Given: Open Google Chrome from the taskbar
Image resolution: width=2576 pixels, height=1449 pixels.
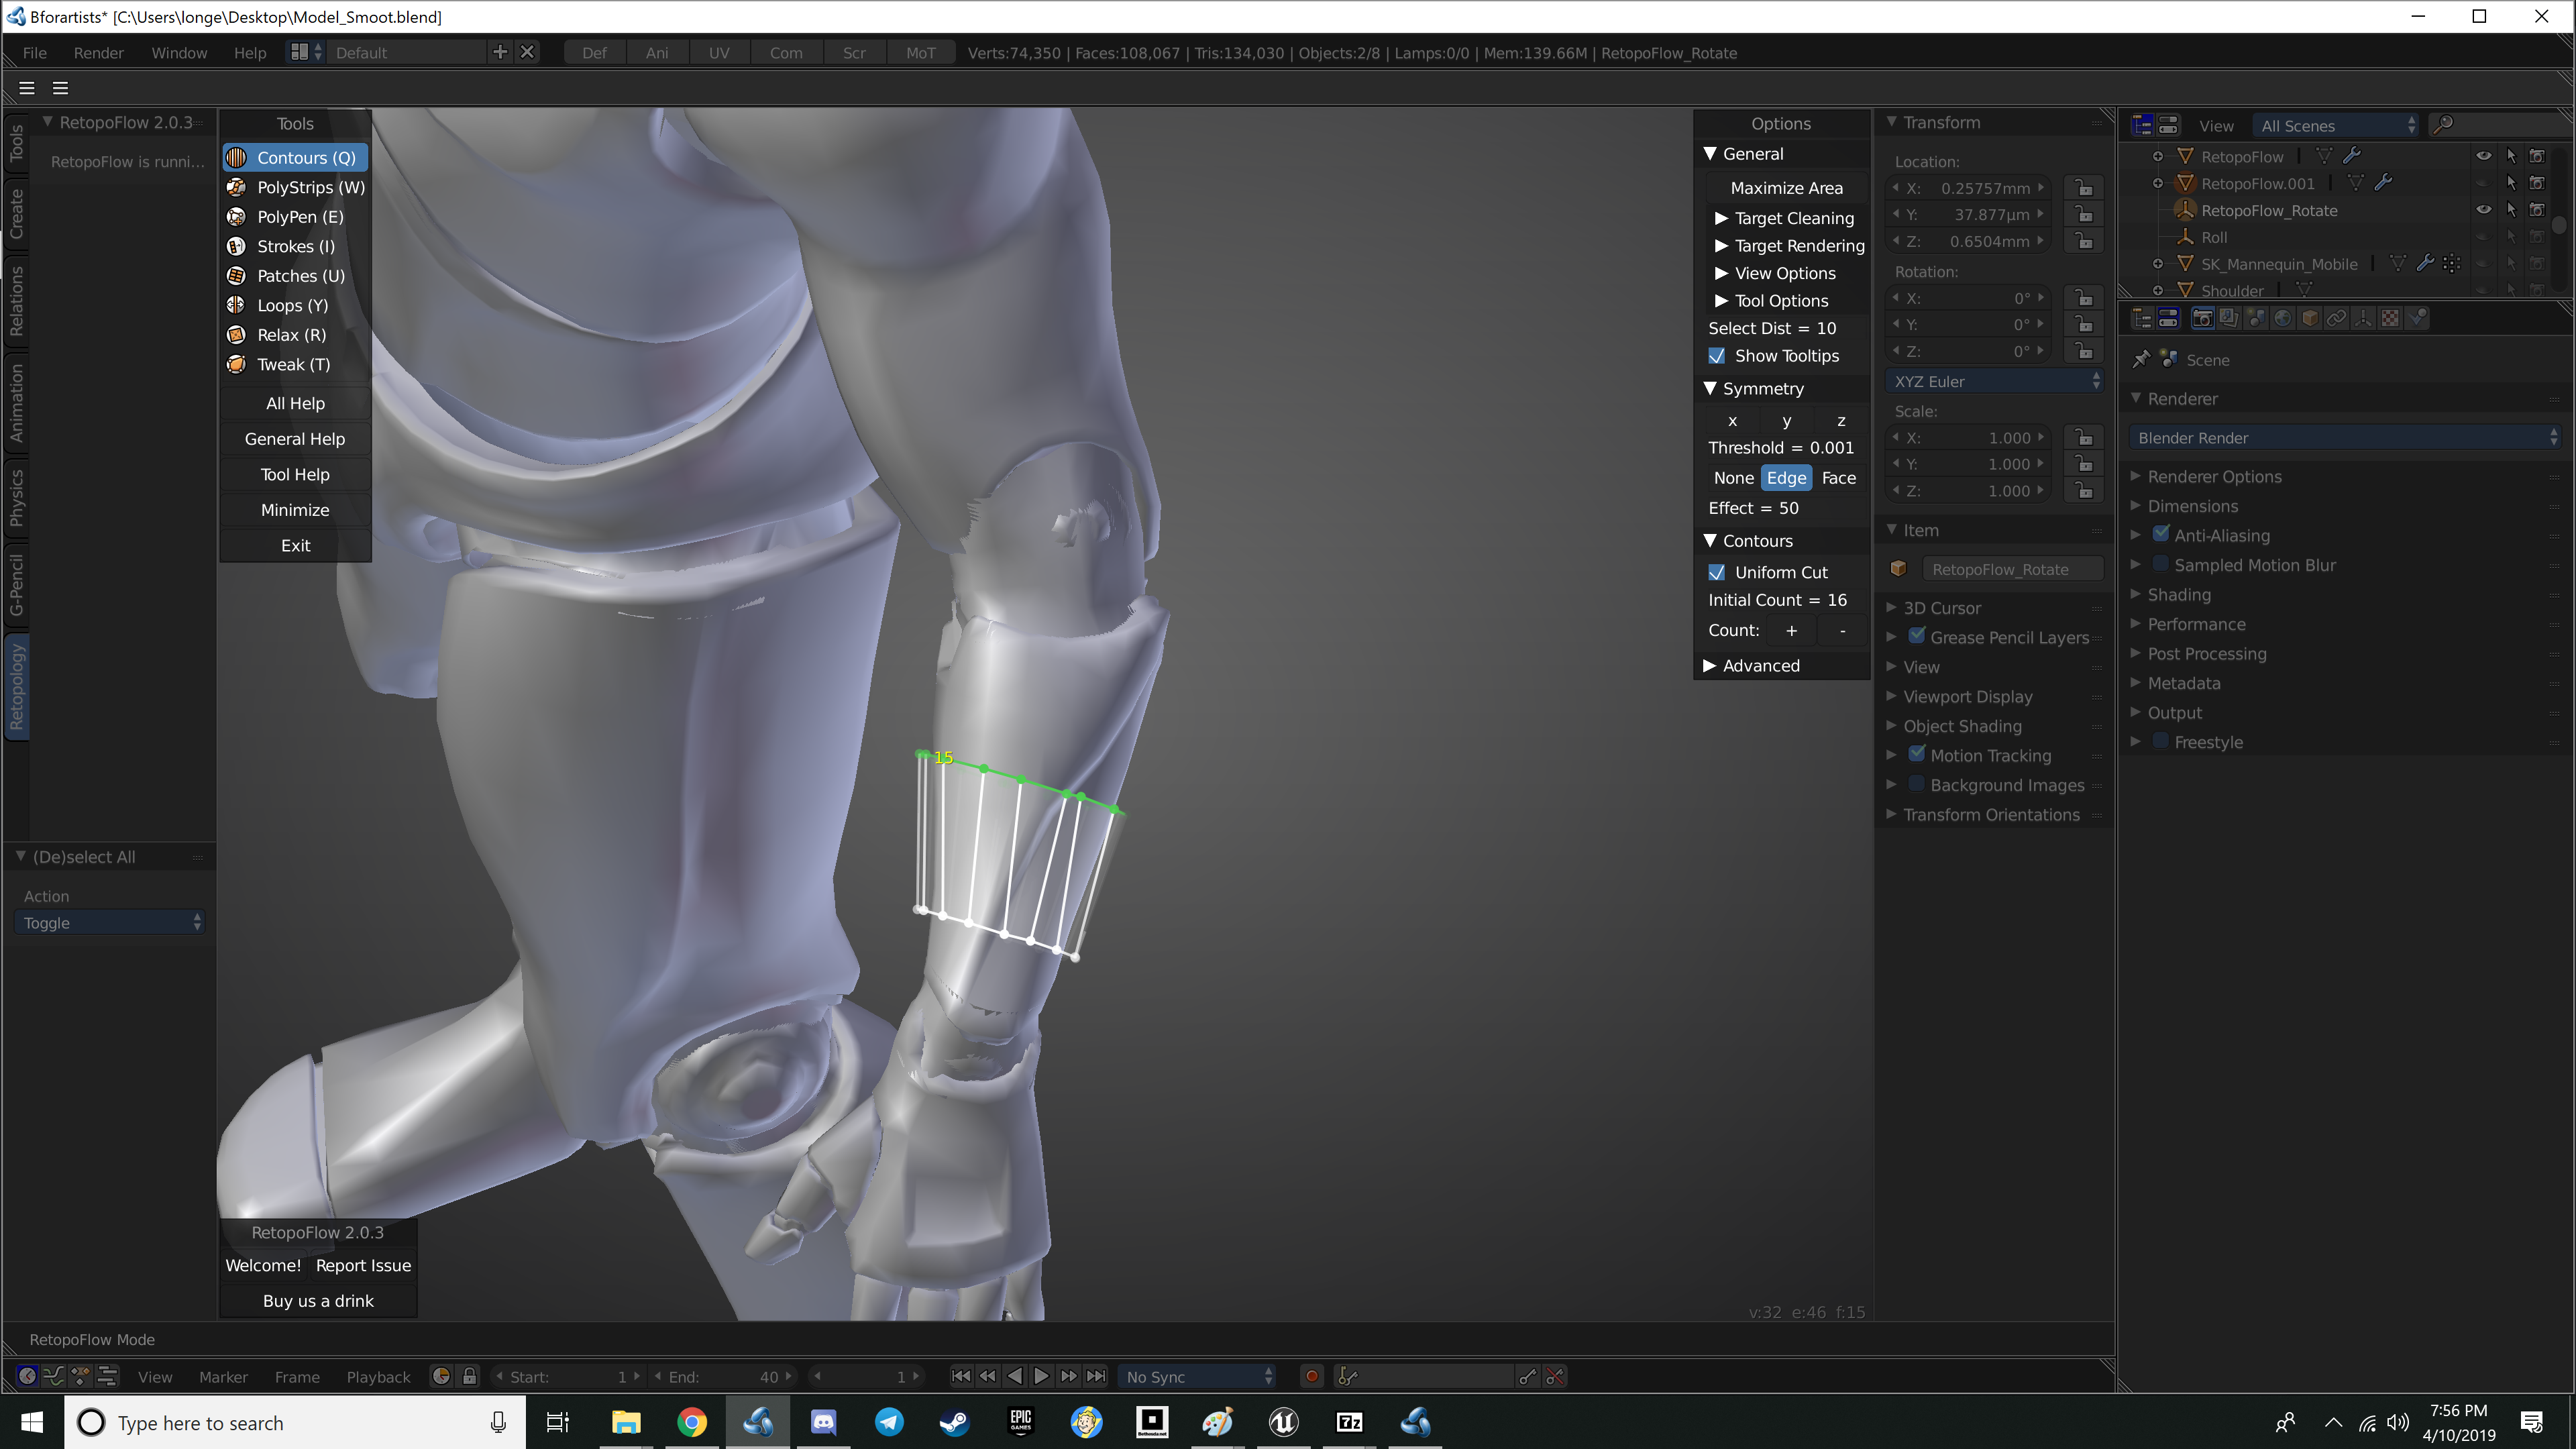Looking at the screenshot, I should (x=692, y=1422).
